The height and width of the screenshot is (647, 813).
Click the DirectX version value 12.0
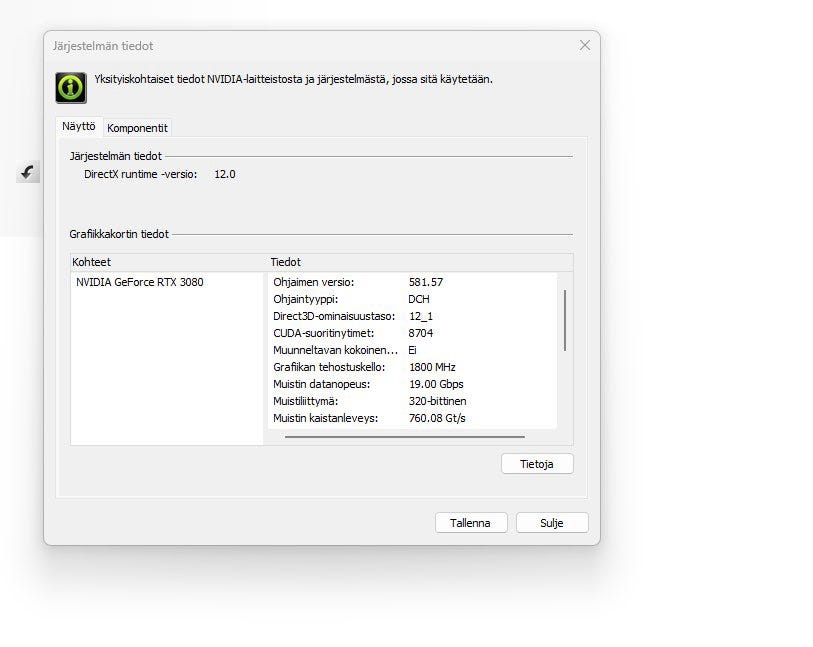(225, 174)
